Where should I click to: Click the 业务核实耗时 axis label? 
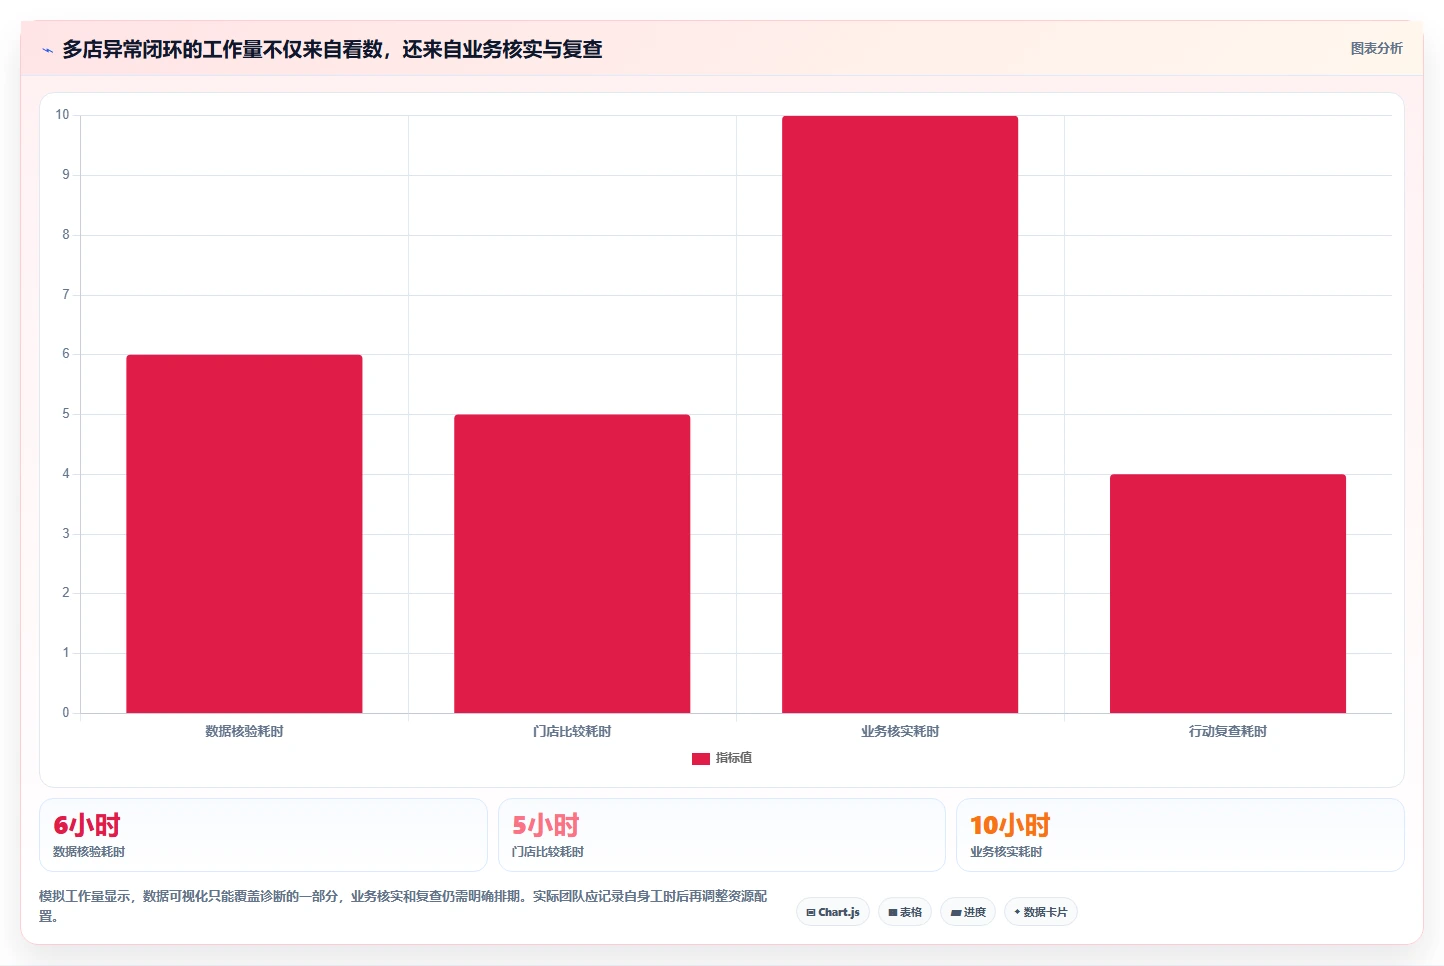coord(900,732)
